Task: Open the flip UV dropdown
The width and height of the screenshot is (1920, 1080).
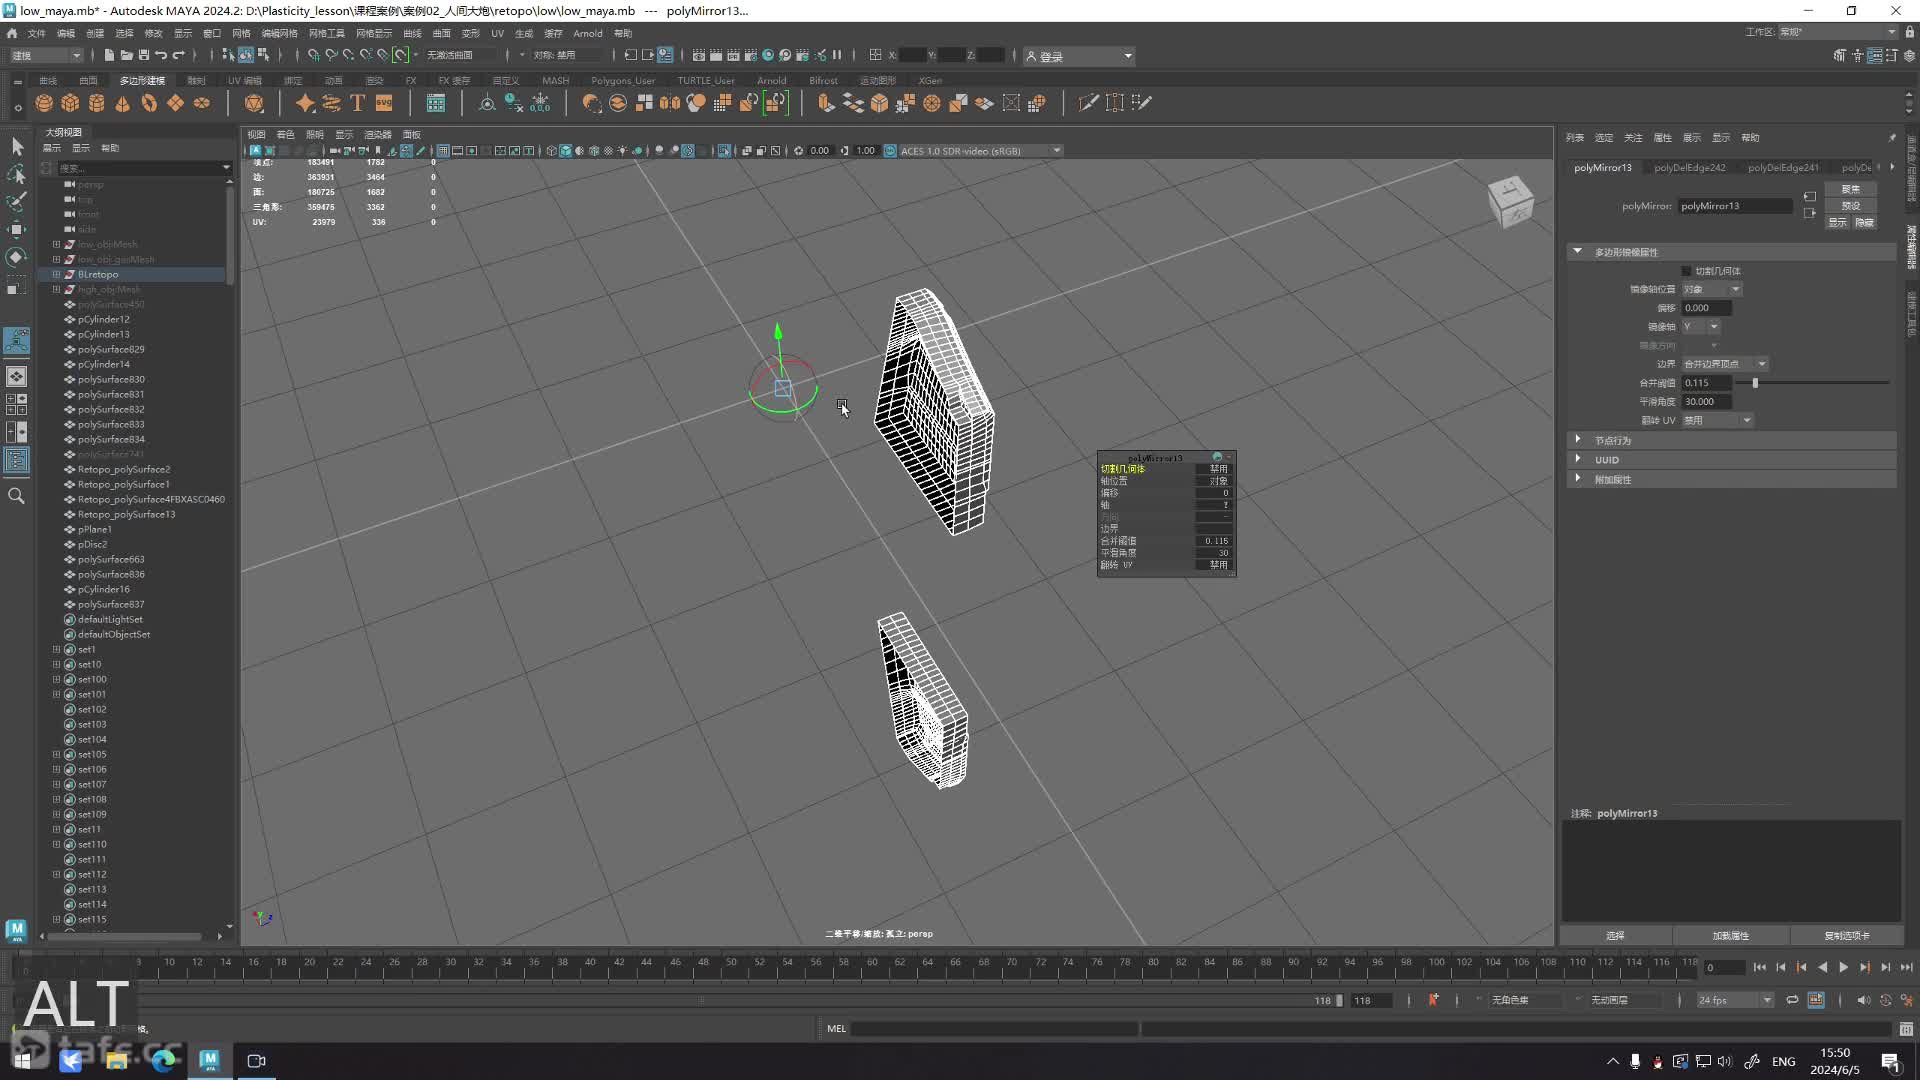Action: click(x=1717, y=420)
